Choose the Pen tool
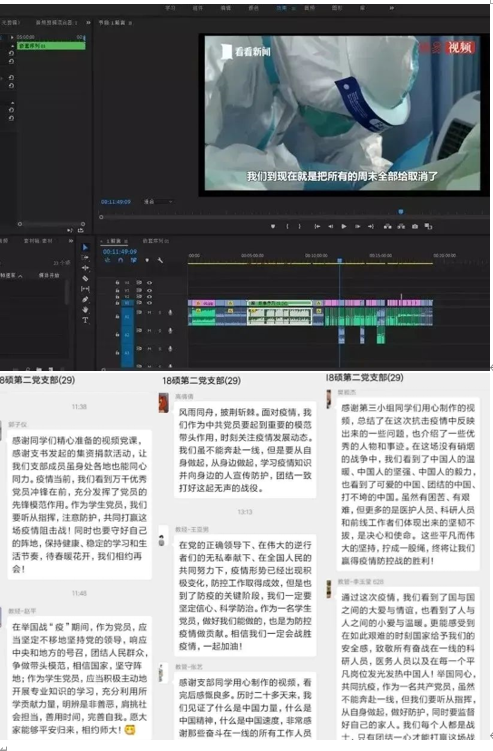 tap(85, 299)
